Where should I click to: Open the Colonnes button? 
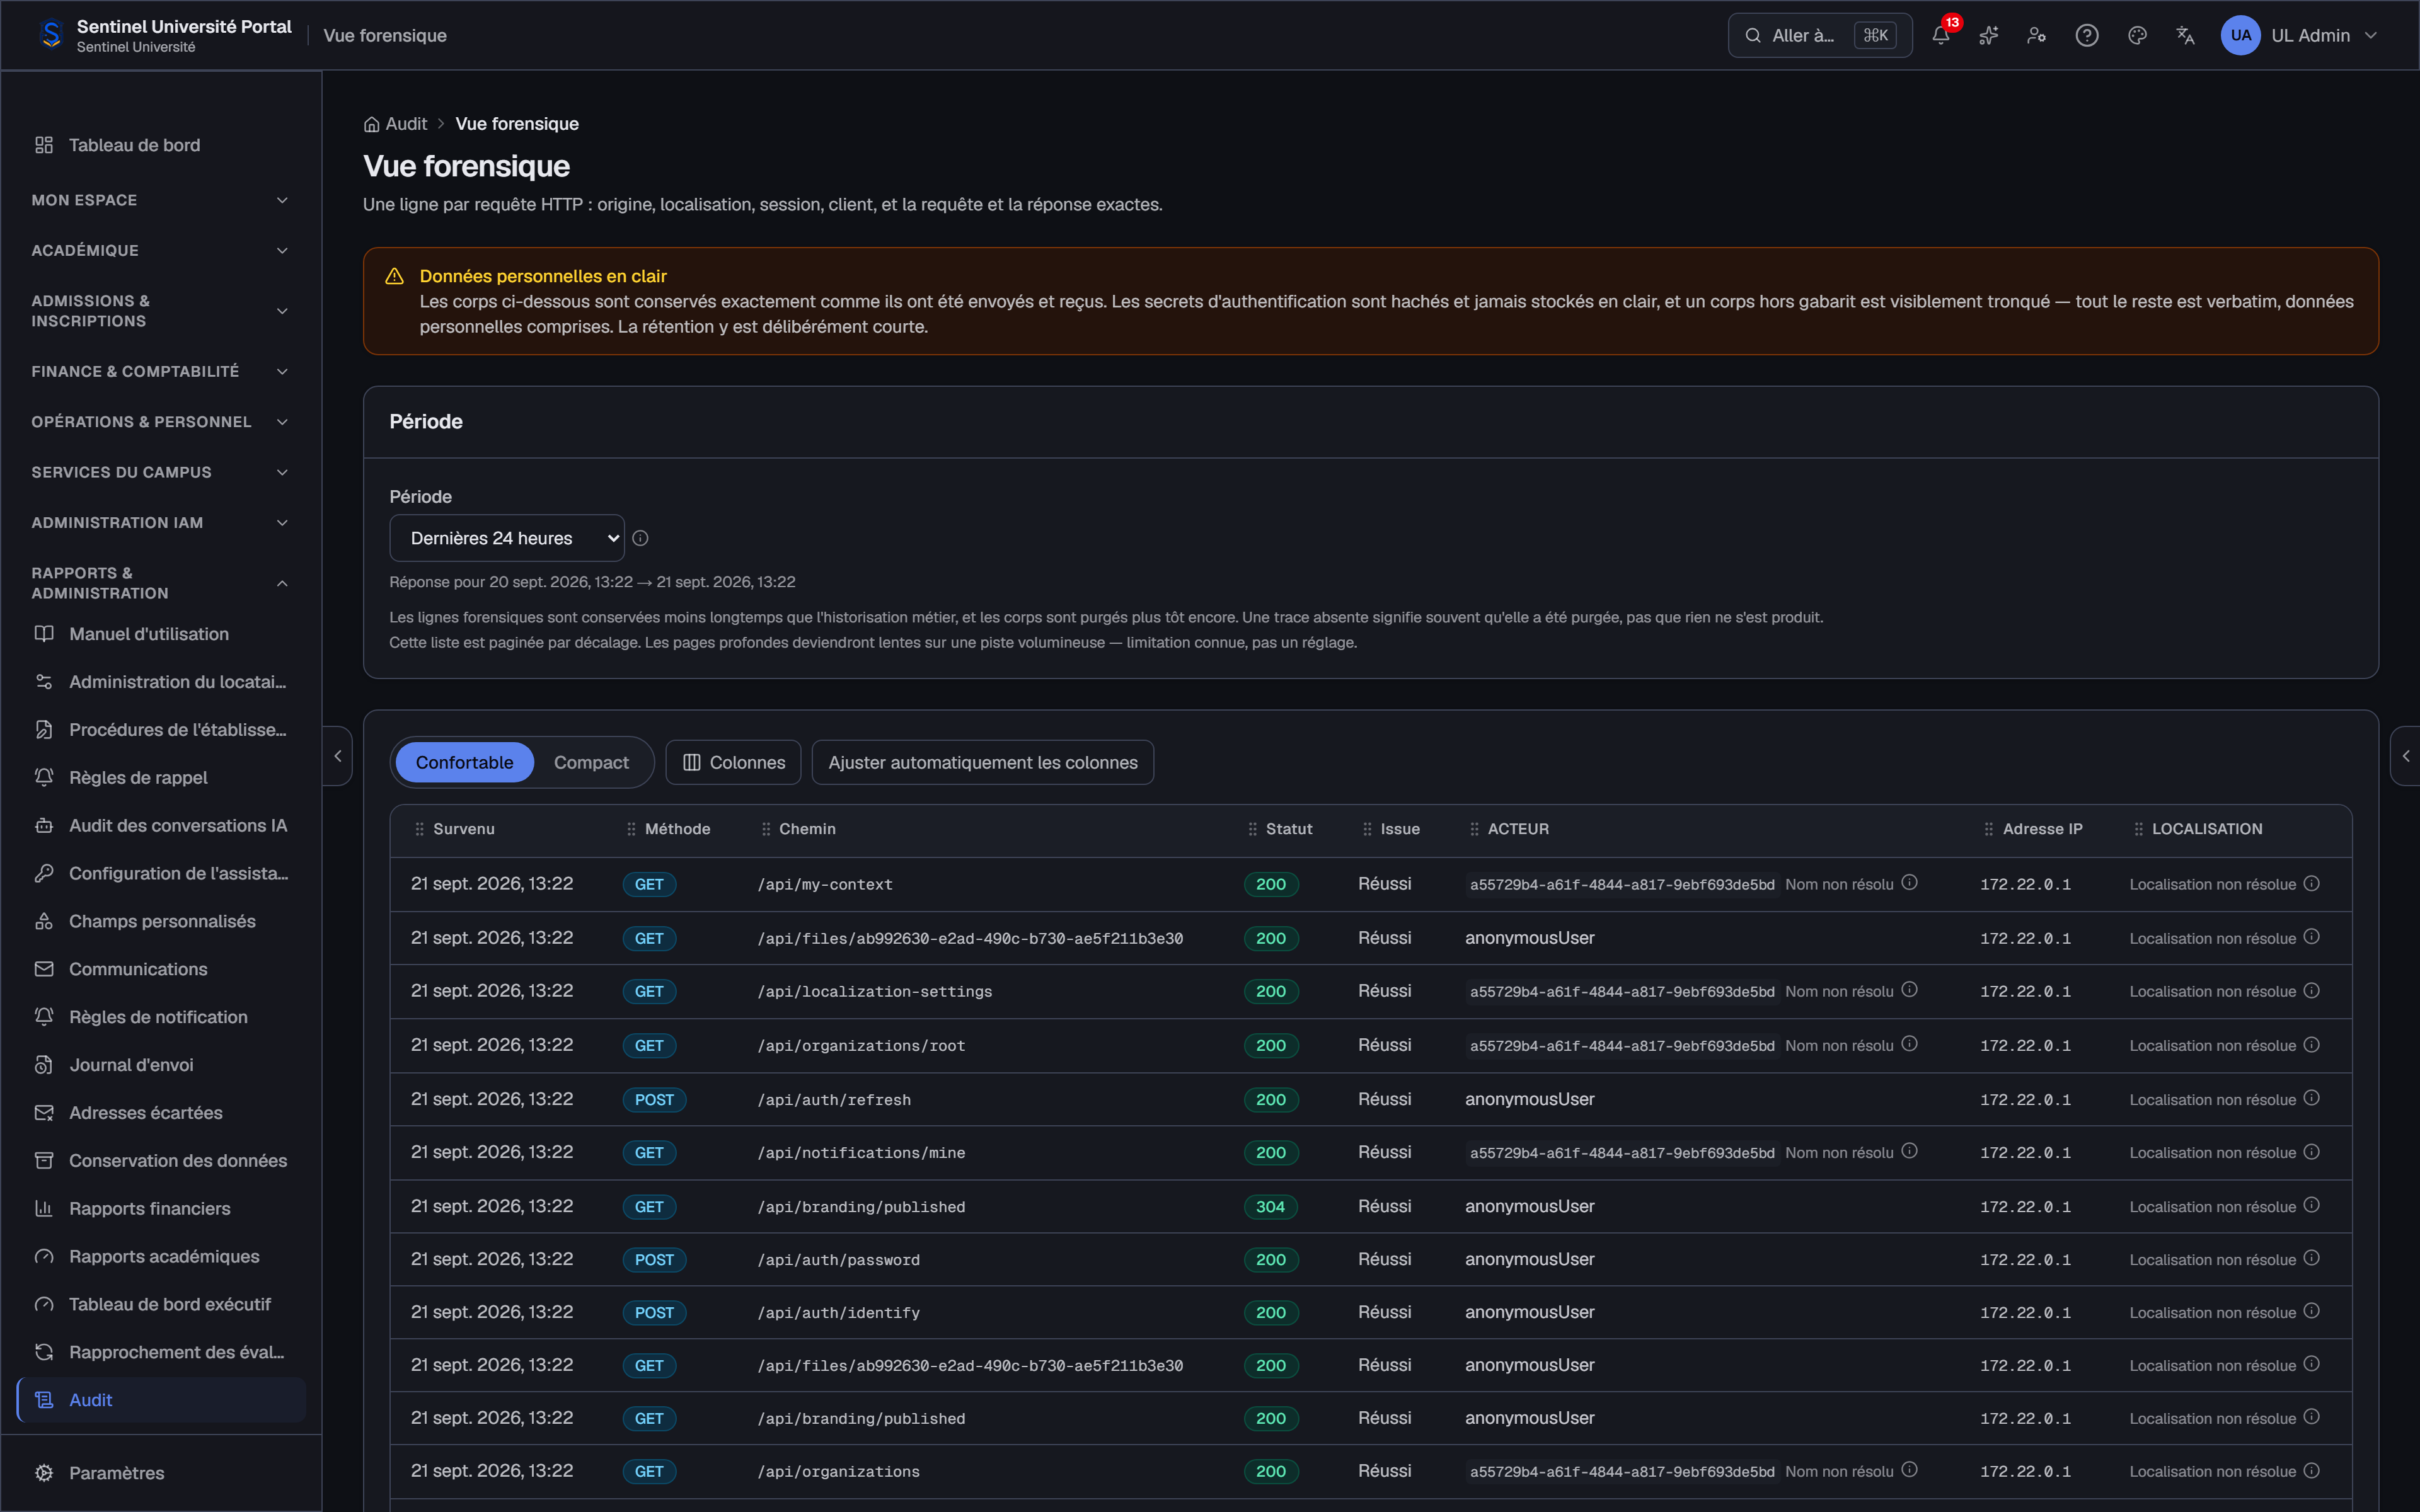[733, 762]
